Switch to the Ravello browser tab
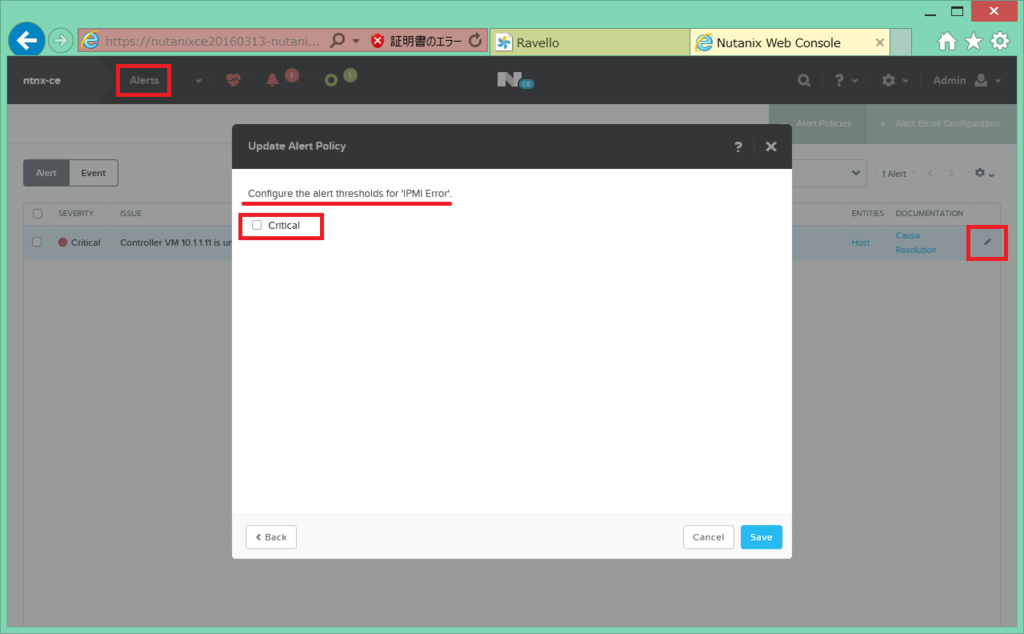The image size is (1024, 634). (590, 42)
